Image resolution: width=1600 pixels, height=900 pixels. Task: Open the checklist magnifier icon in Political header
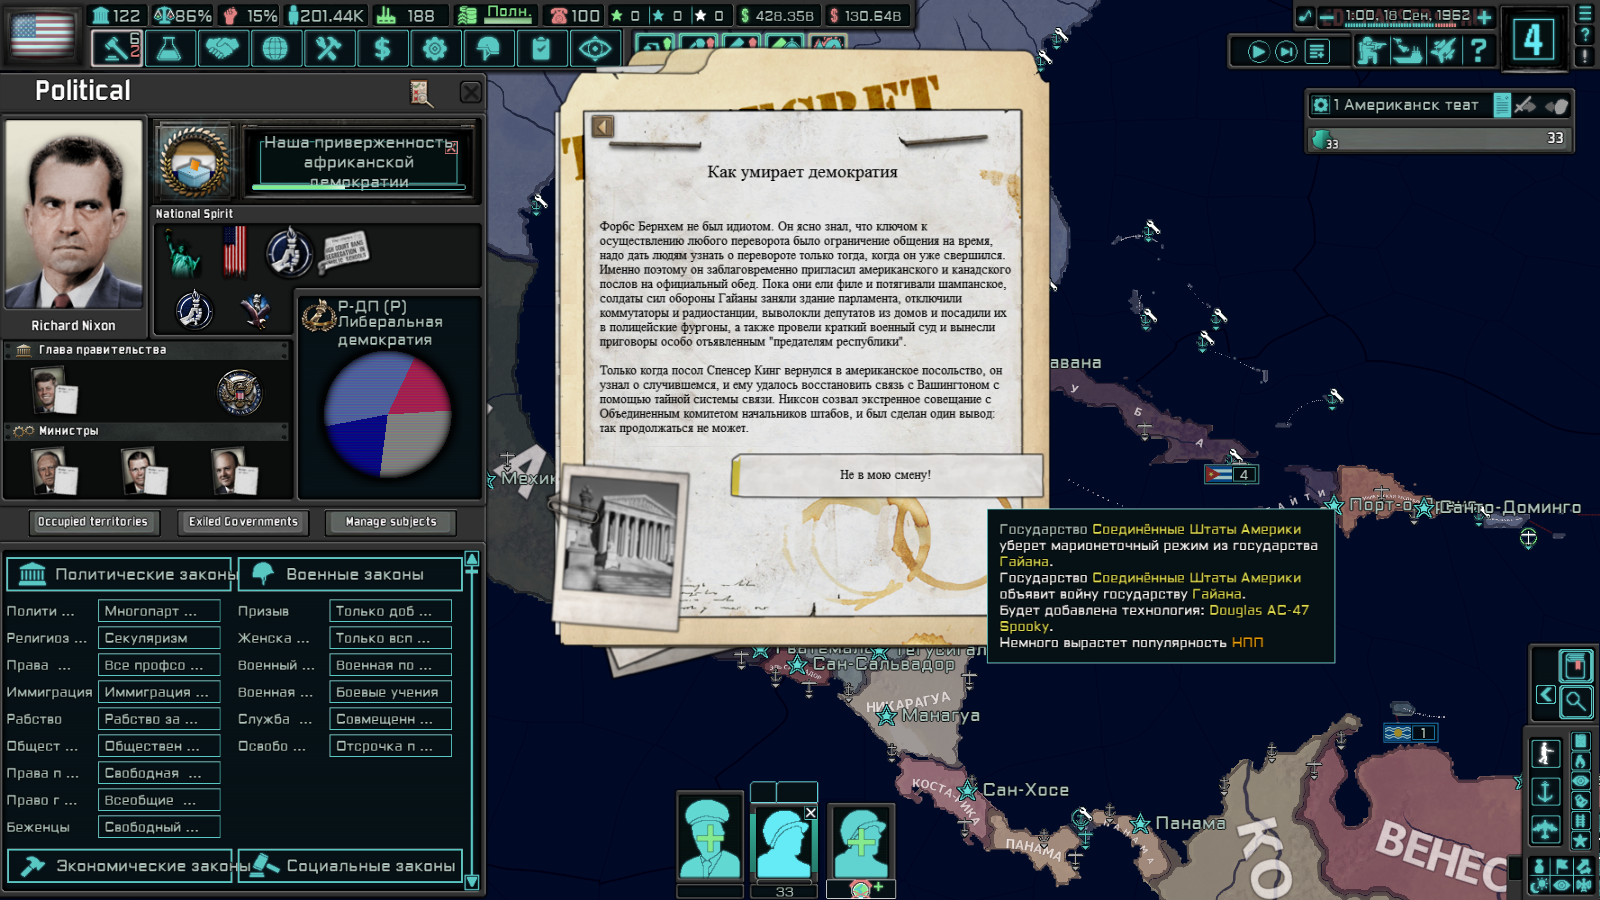pos(421,93)
